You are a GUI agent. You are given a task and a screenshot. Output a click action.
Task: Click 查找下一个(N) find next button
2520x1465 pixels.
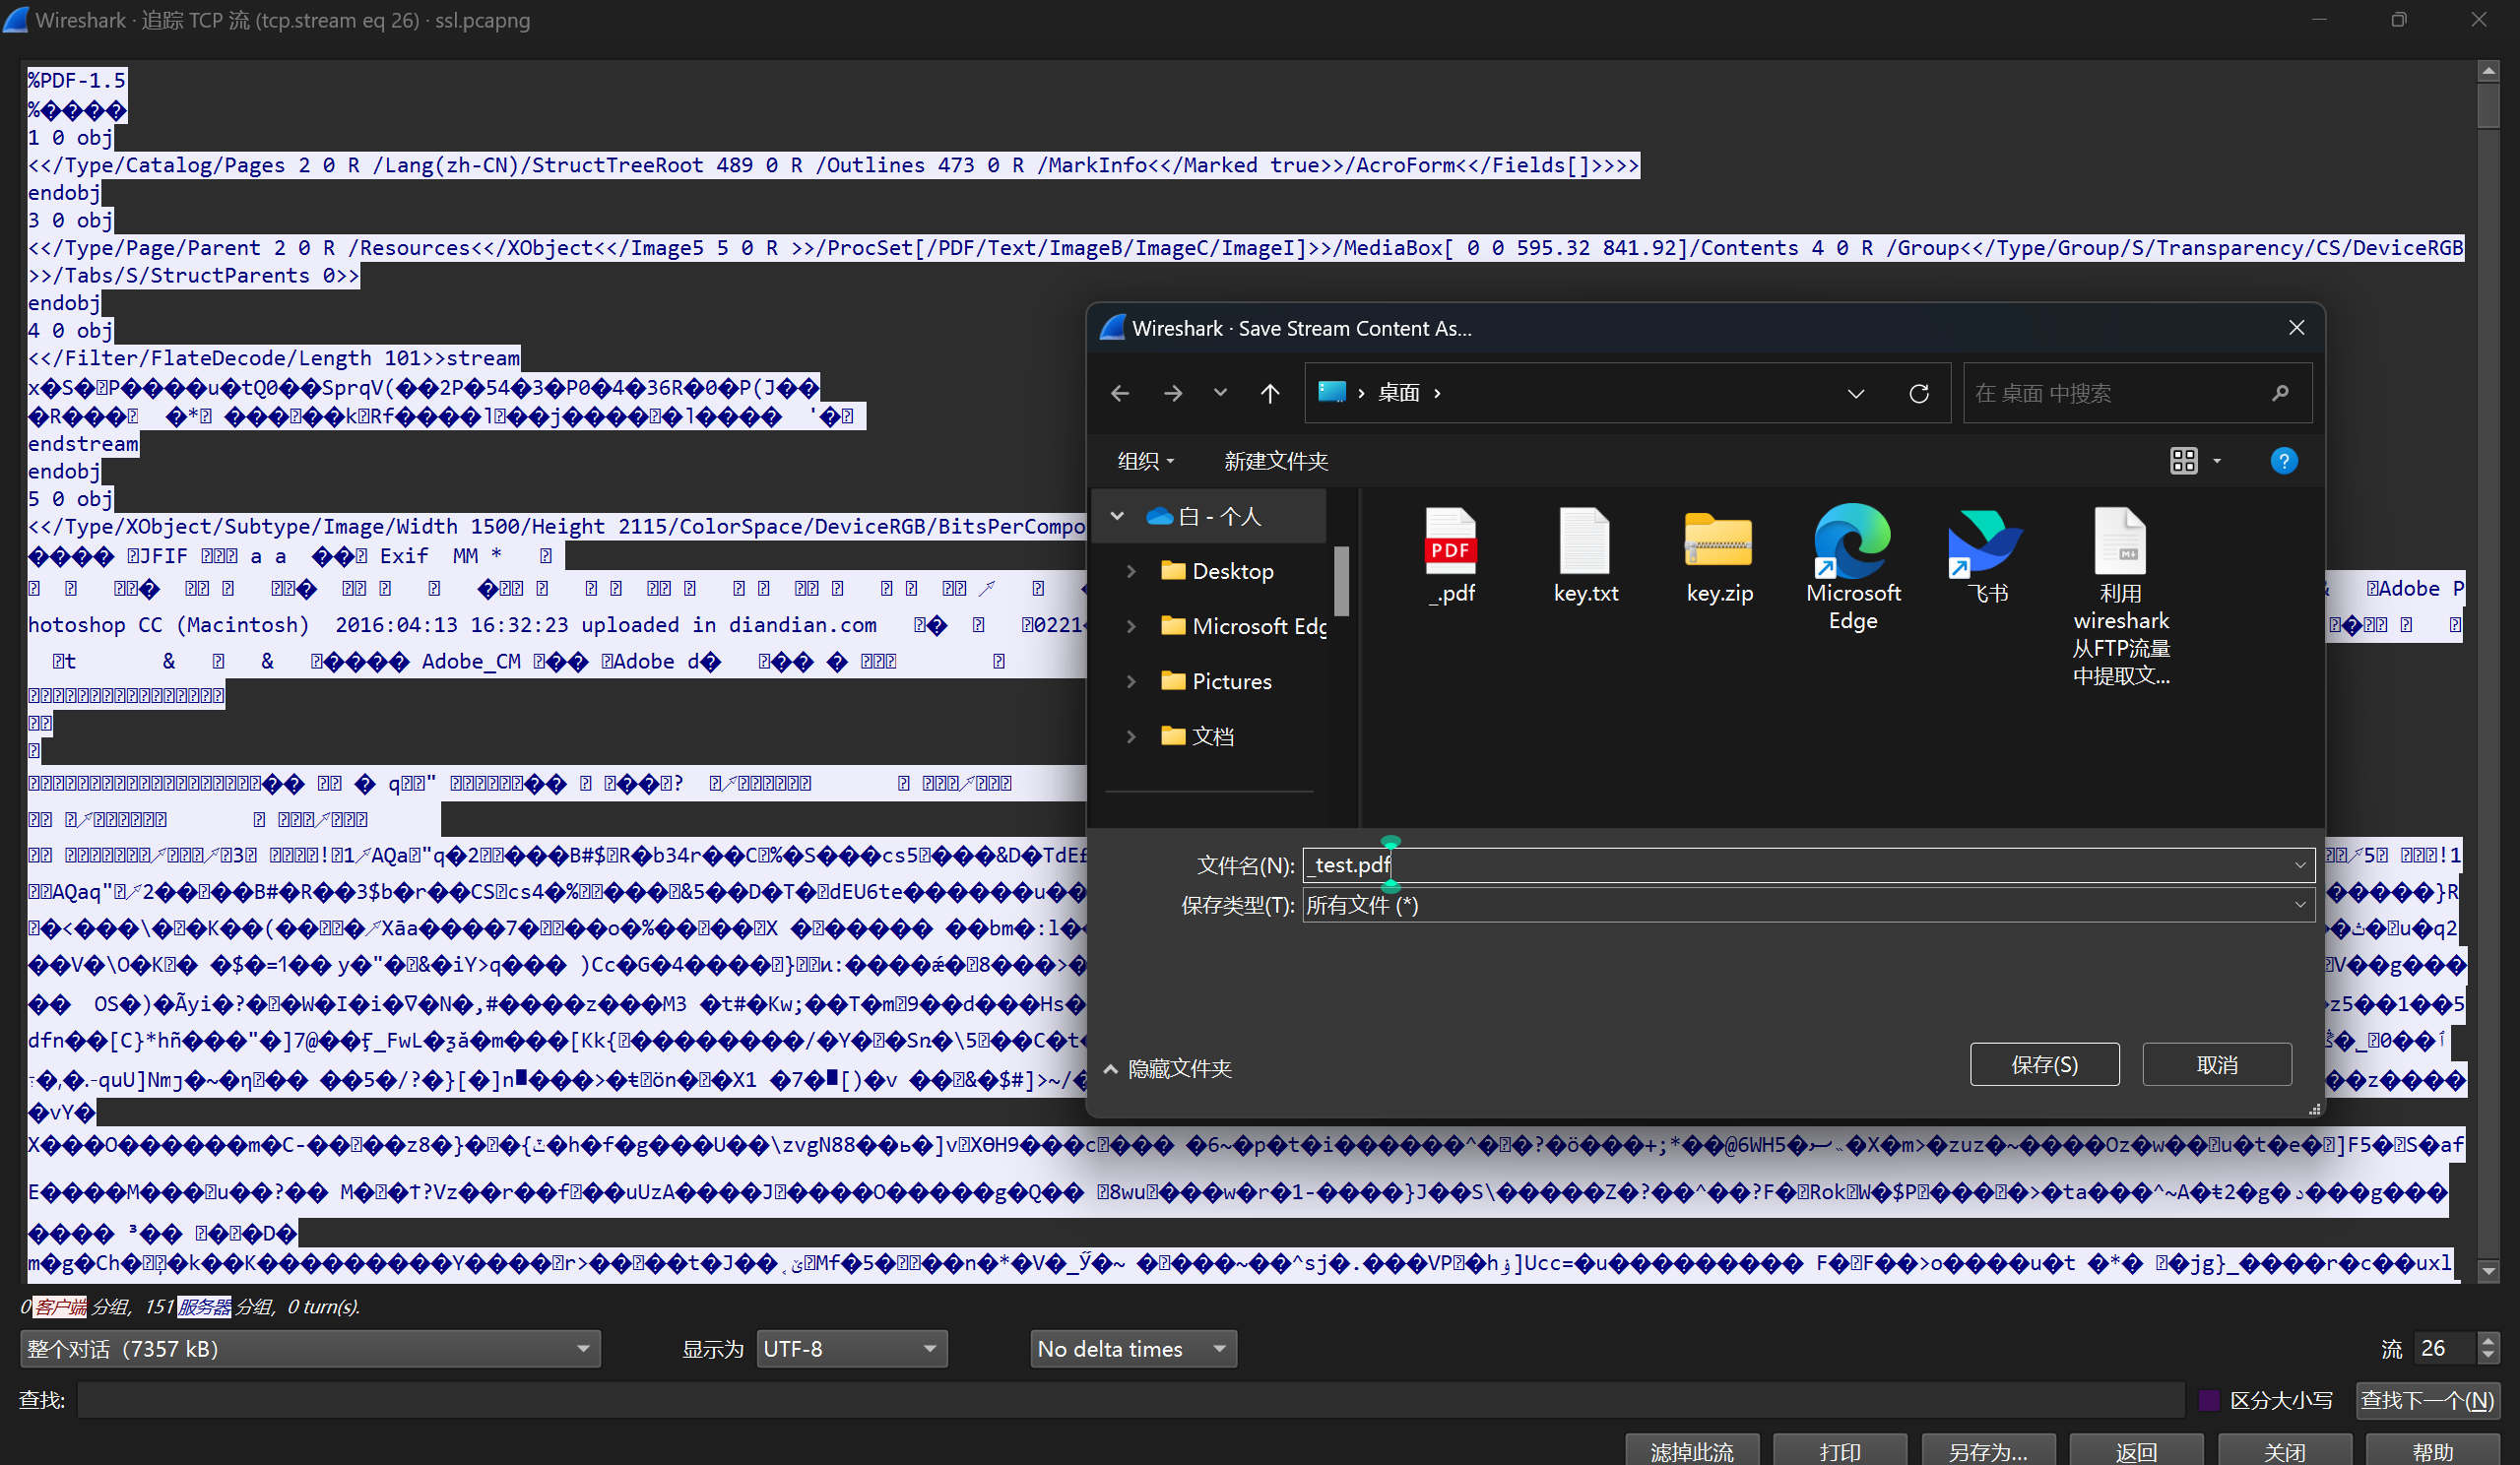2427,1400
